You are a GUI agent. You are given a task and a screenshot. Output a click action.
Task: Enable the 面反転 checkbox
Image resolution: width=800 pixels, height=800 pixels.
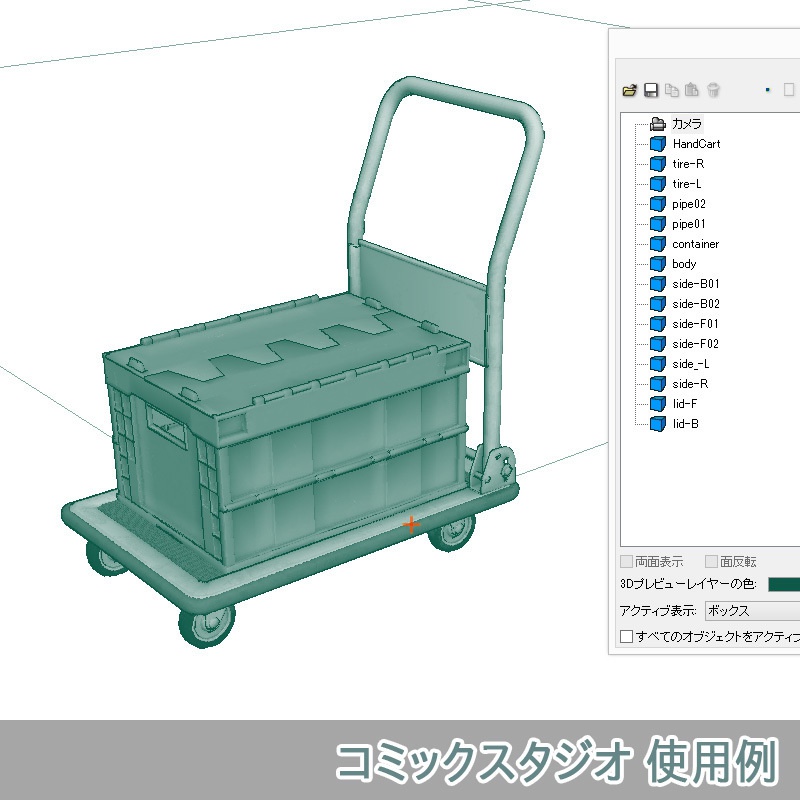coord(710,562)
